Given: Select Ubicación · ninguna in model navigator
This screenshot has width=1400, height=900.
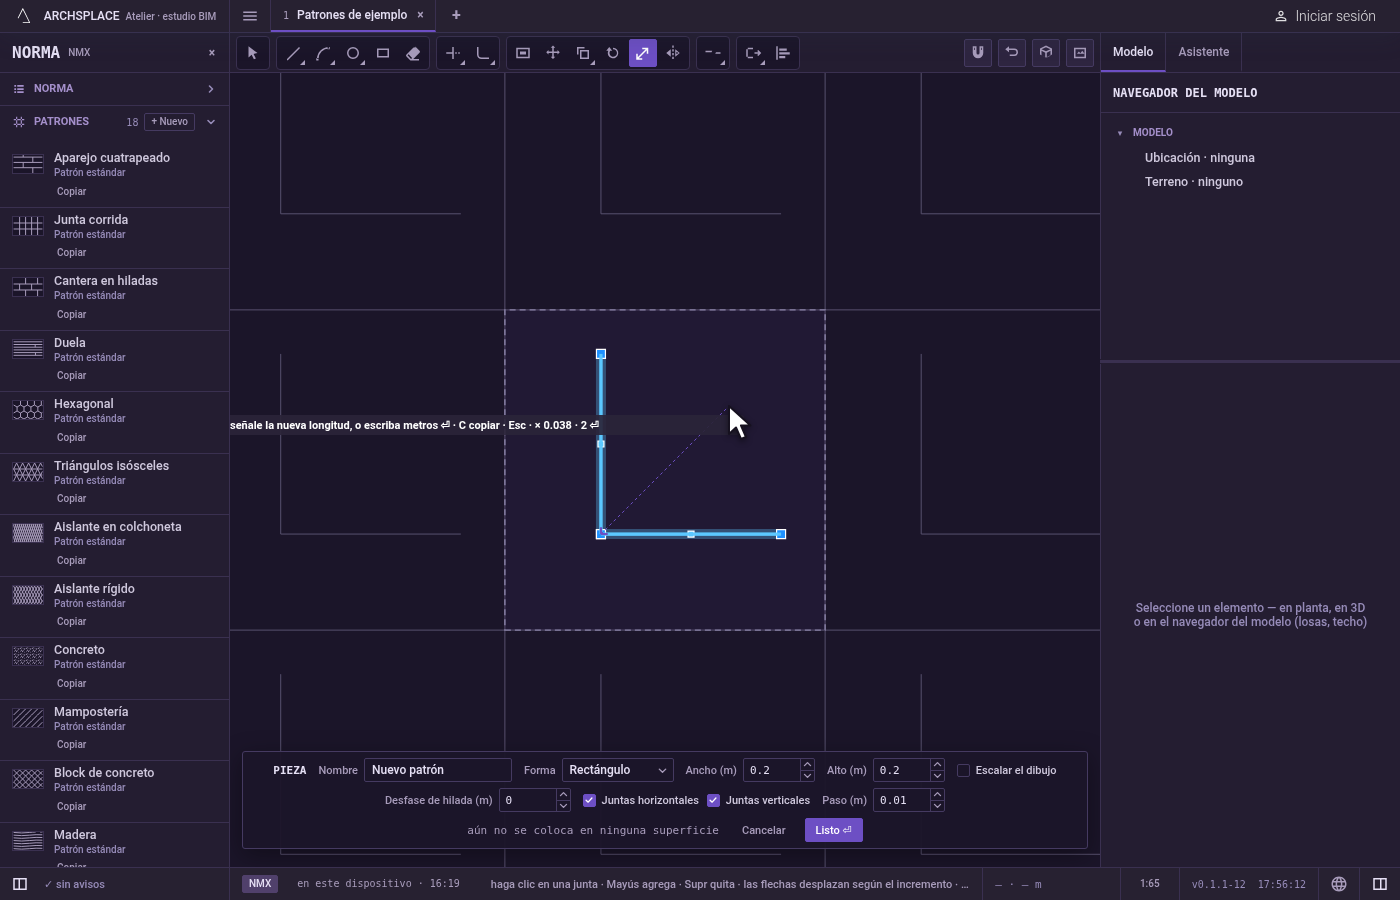Looking at the screenshot, I should pos(1200,158).
